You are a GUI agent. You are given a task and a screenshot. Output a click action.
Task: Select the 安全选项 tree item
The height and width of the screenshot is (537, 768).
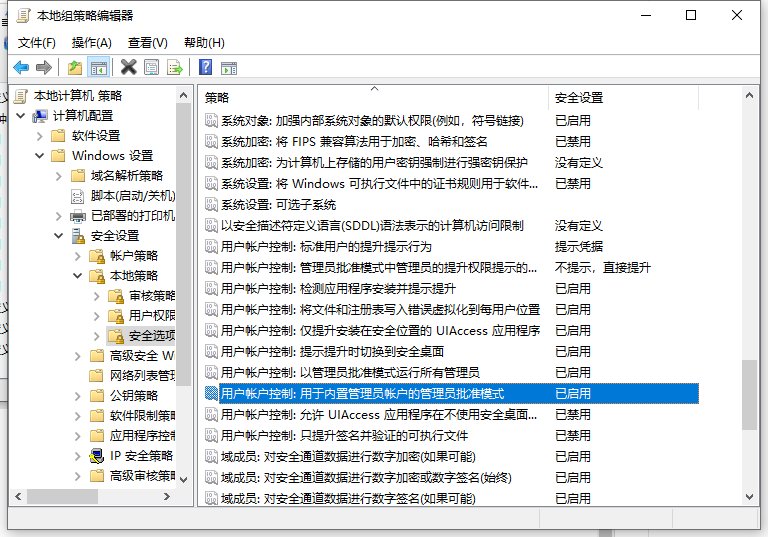(x=151, y=336)
